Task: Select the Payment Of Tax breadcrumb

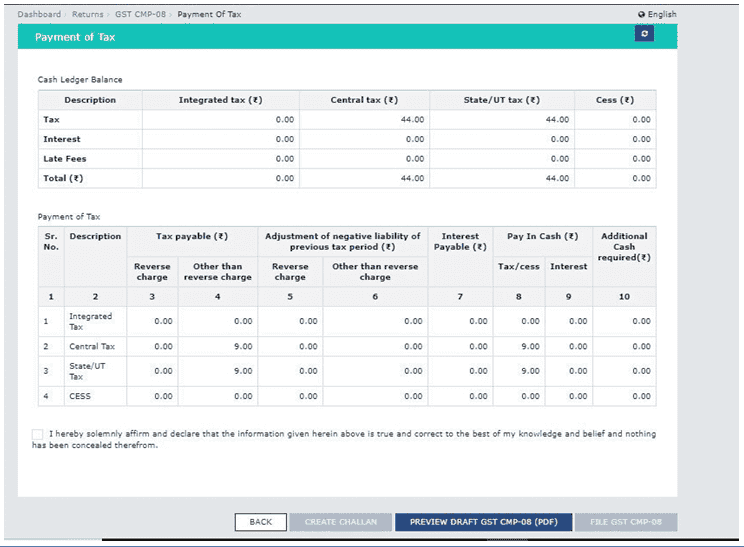Action: (x=209, y=14)
